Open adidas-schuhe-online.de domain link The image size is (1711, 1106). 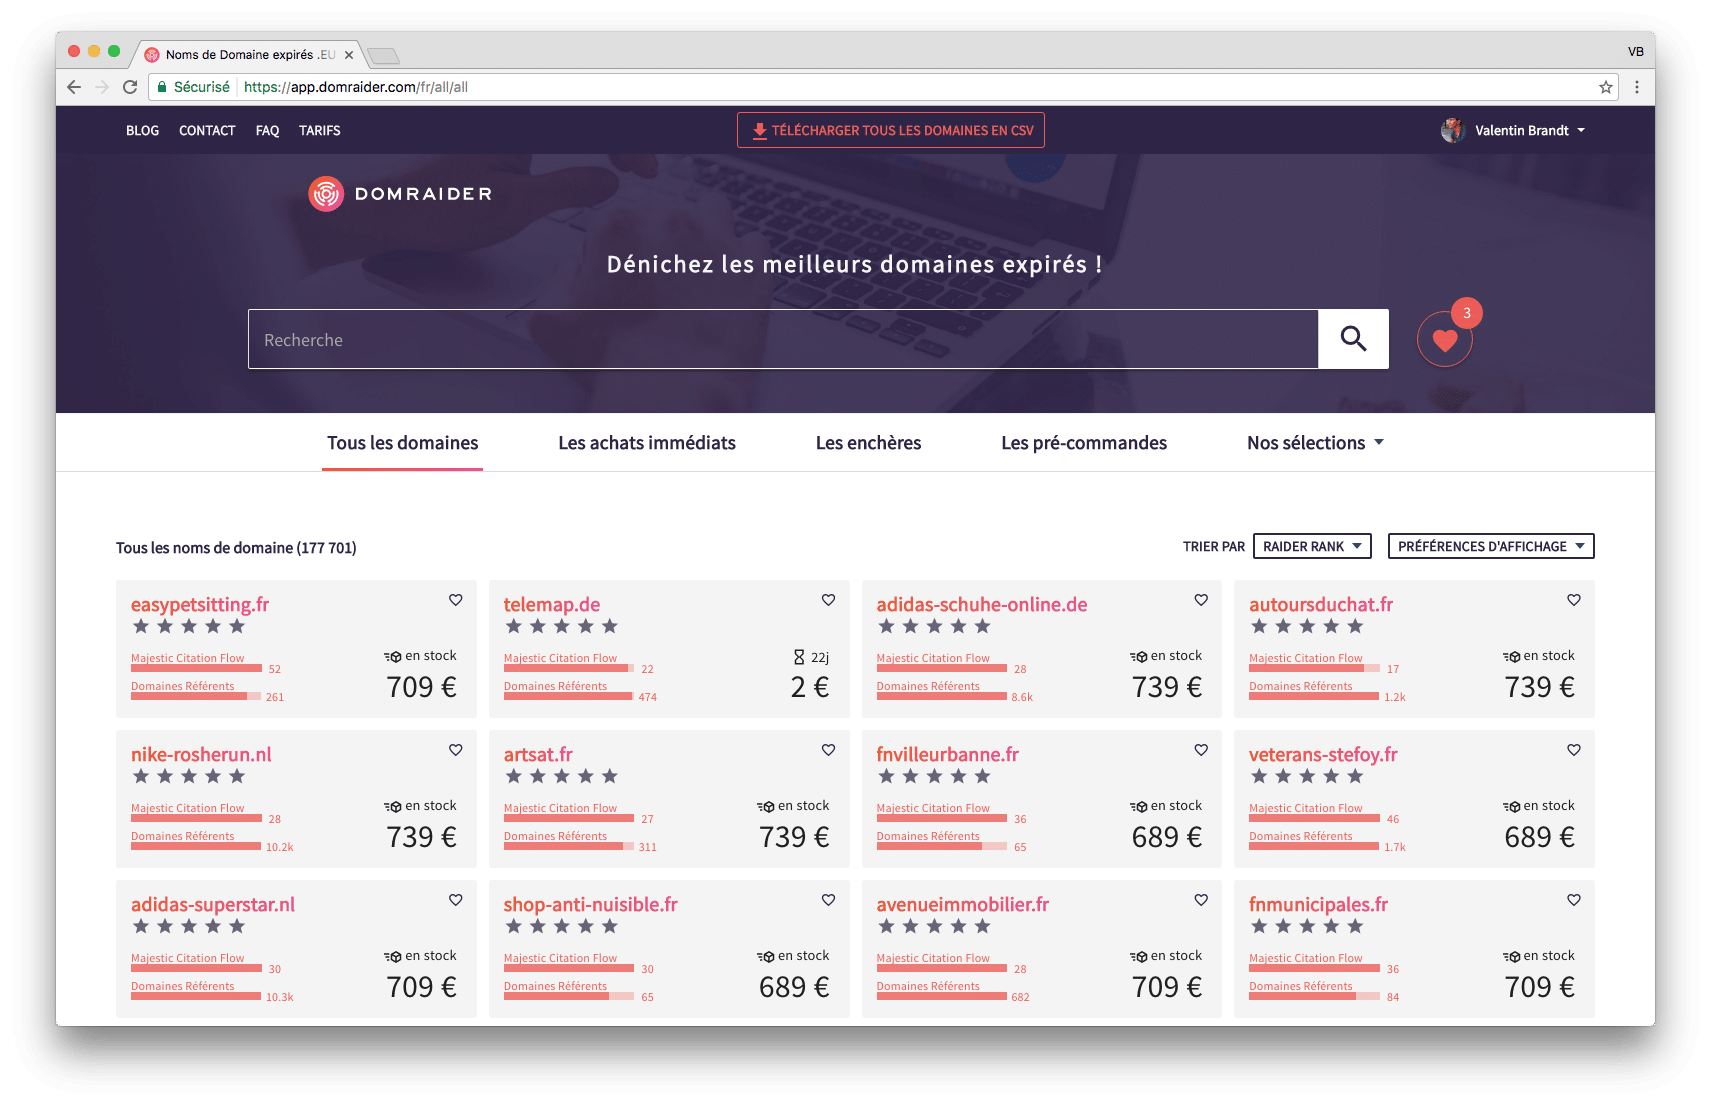tap(982, 604)
